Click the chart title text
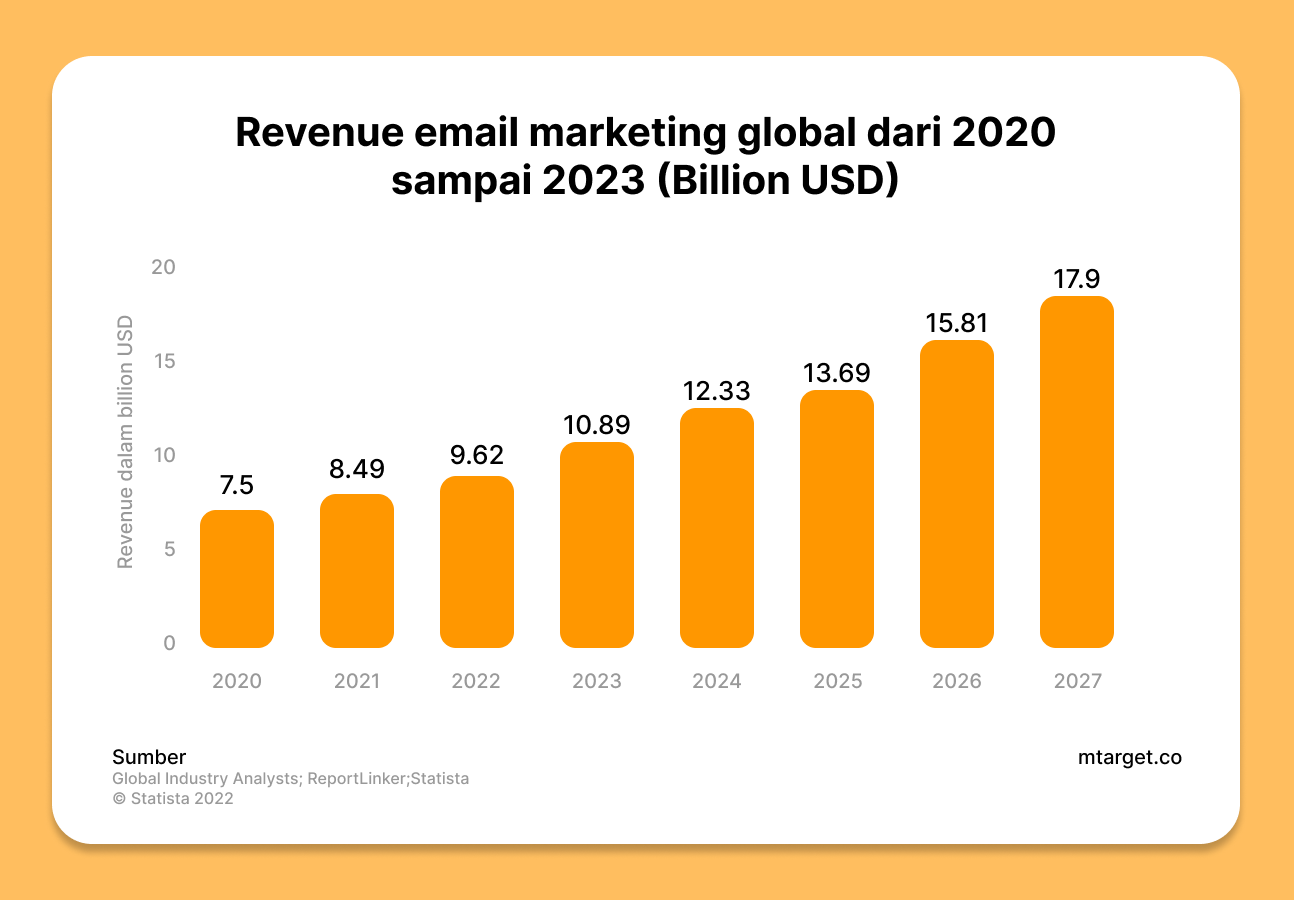Screen dimensions: 1294x900 click(646, 155)
